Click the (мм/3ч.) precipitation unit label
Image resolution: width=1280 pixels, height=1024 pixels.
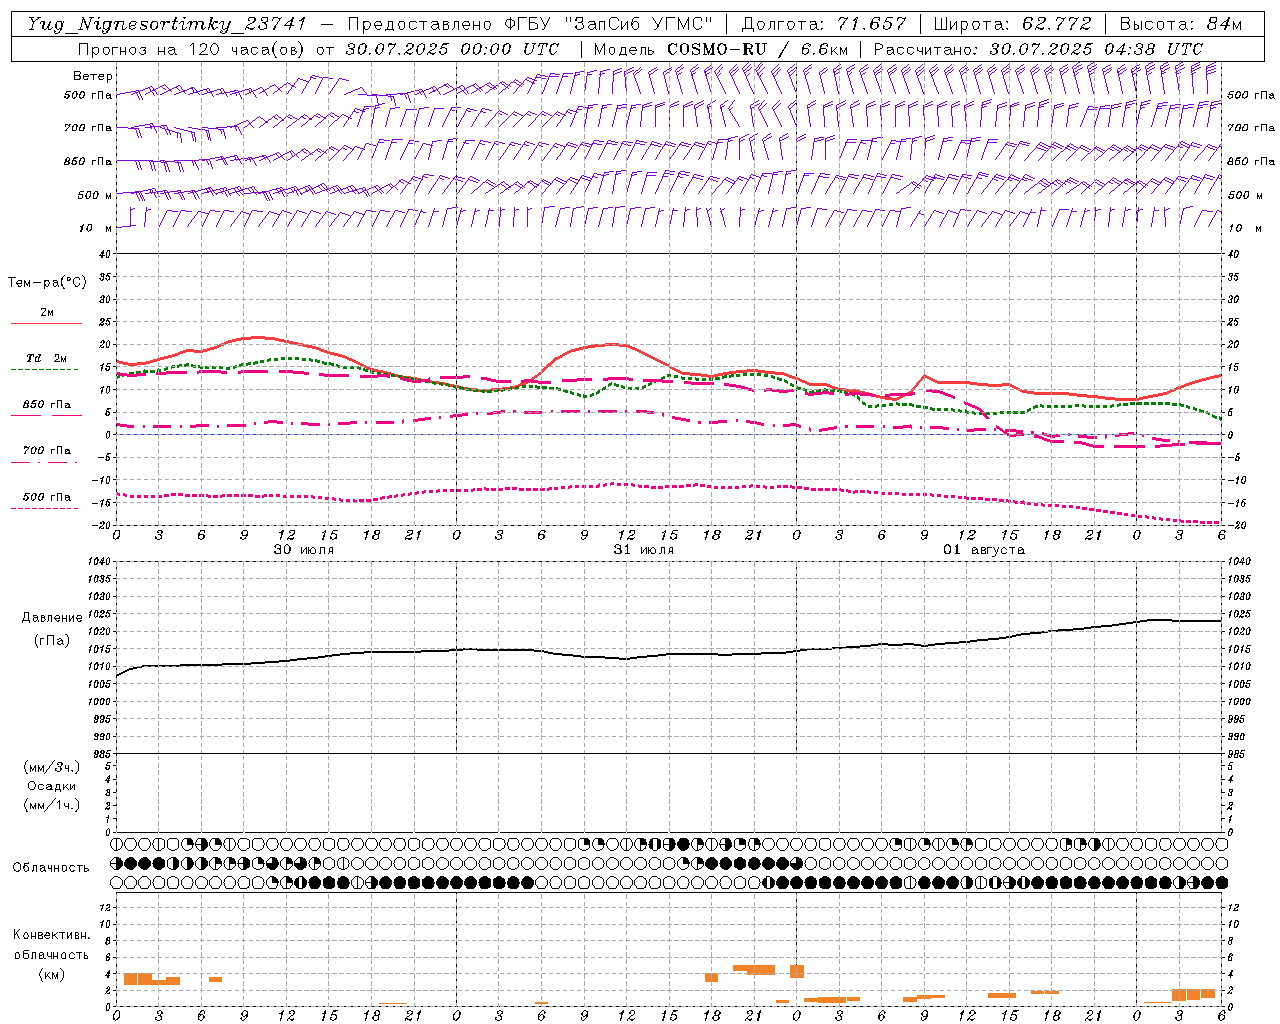point(52,767)
